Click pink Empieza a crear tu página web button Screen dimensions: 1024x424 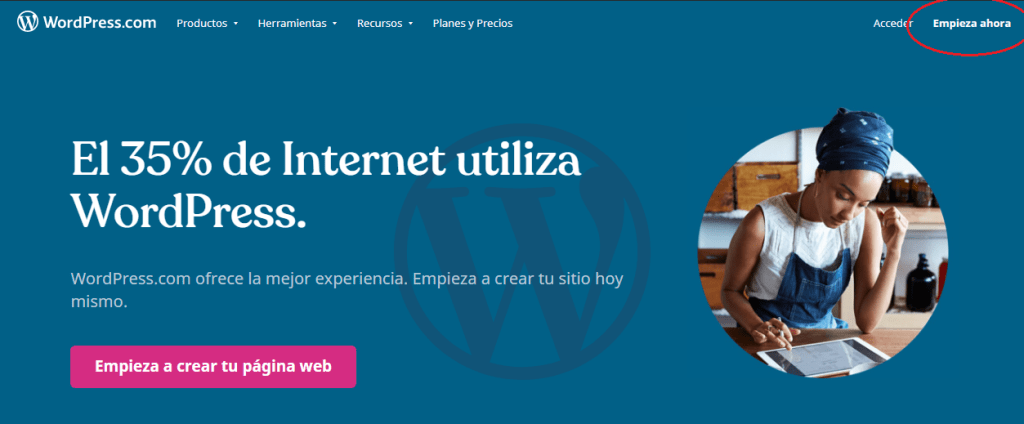point(213,367)
